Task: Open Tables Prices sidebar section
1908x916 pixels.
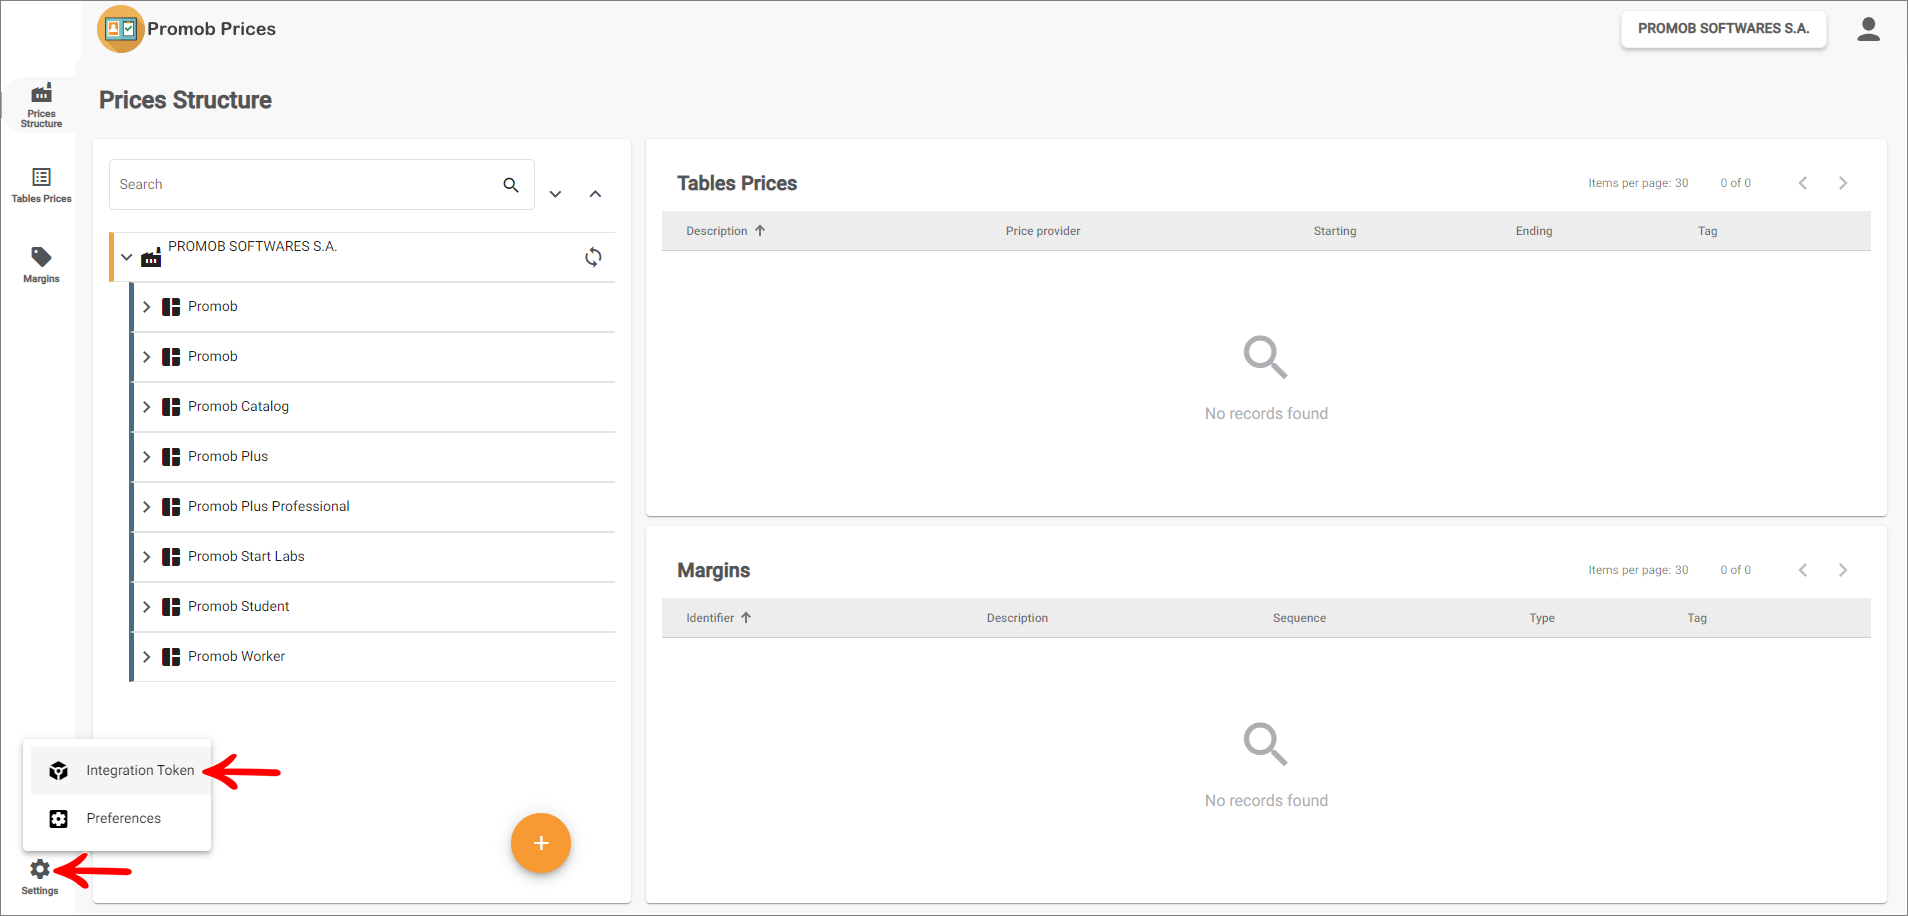Action: [x=41, y=185]
